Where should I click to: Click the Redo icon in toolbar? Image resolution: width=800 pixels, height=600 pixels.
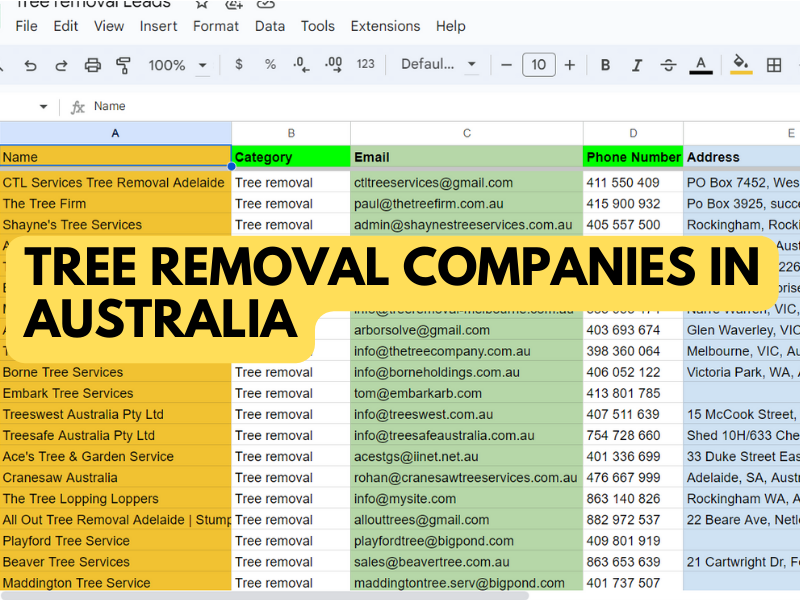[61, 65]
